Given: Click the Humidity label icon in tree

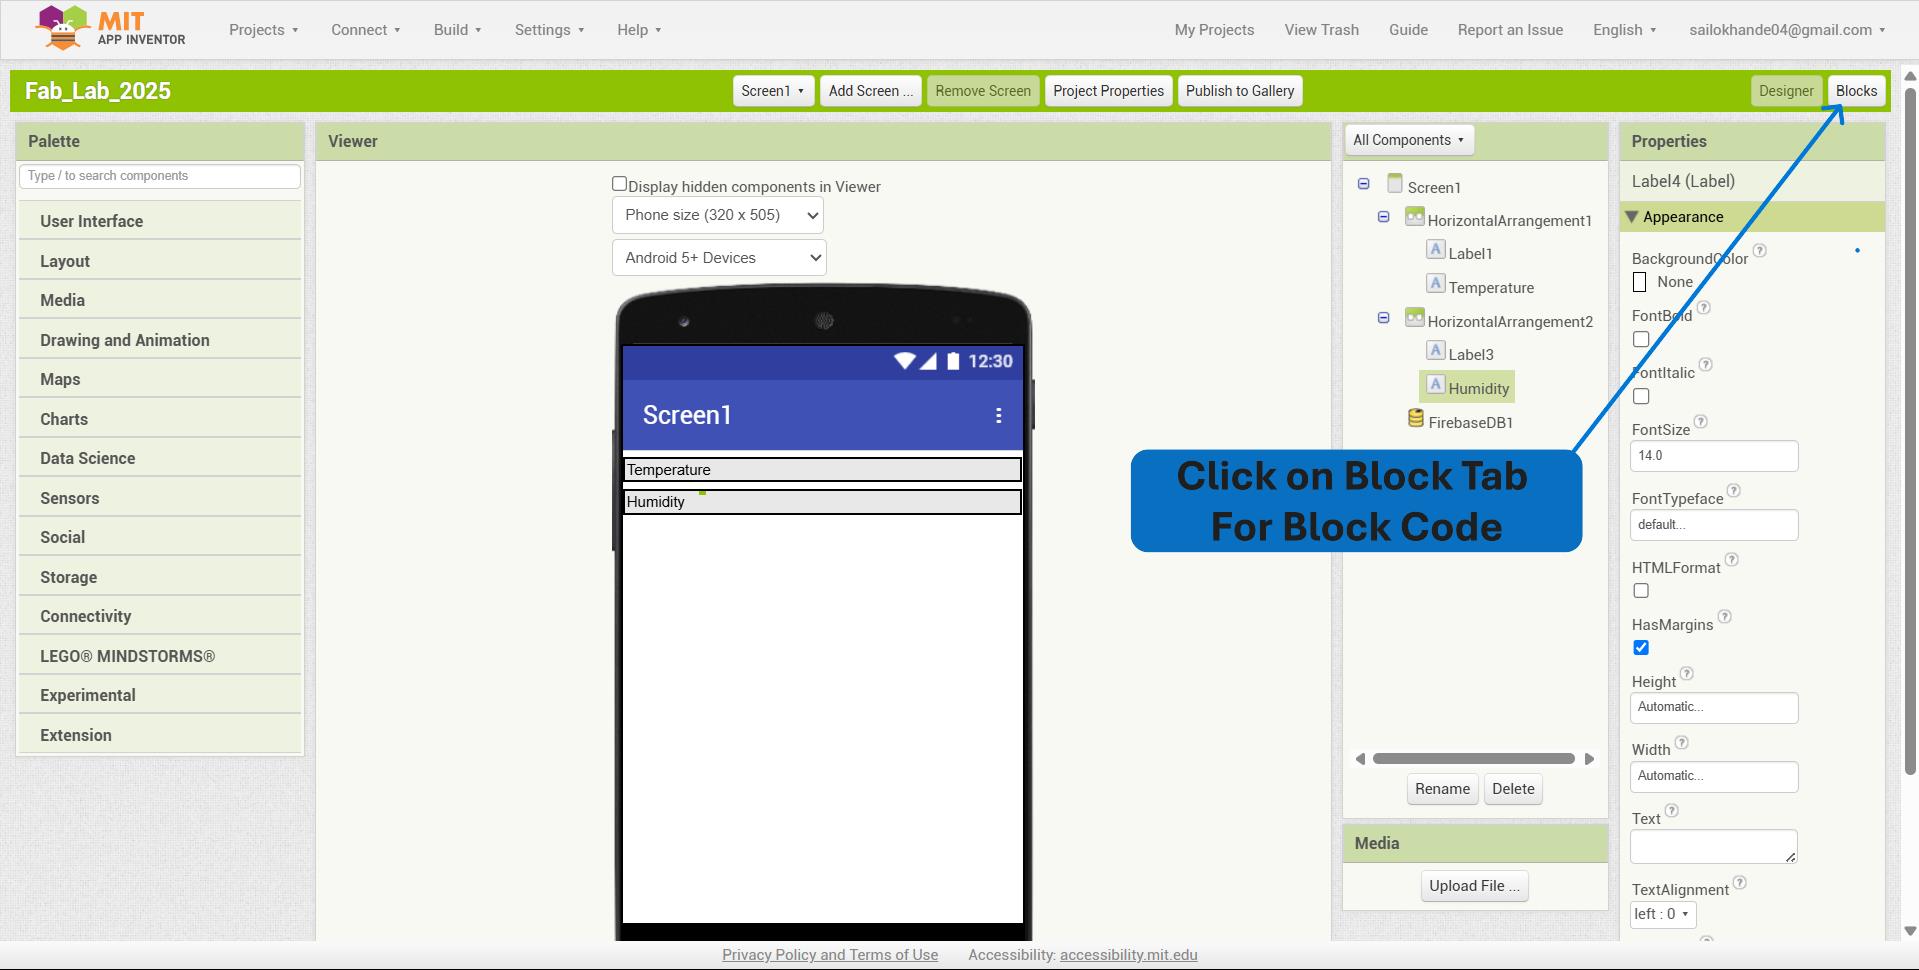Looking at the screenshot, I should point(1435,385).
